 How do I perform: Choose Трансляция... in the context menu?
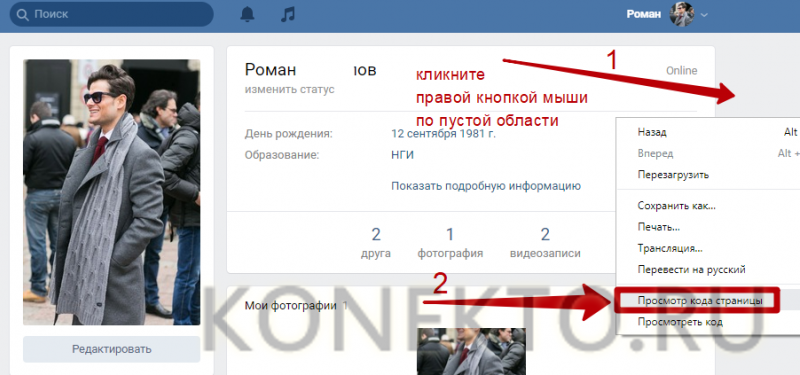pyautogui.click(x=670, y=249)
